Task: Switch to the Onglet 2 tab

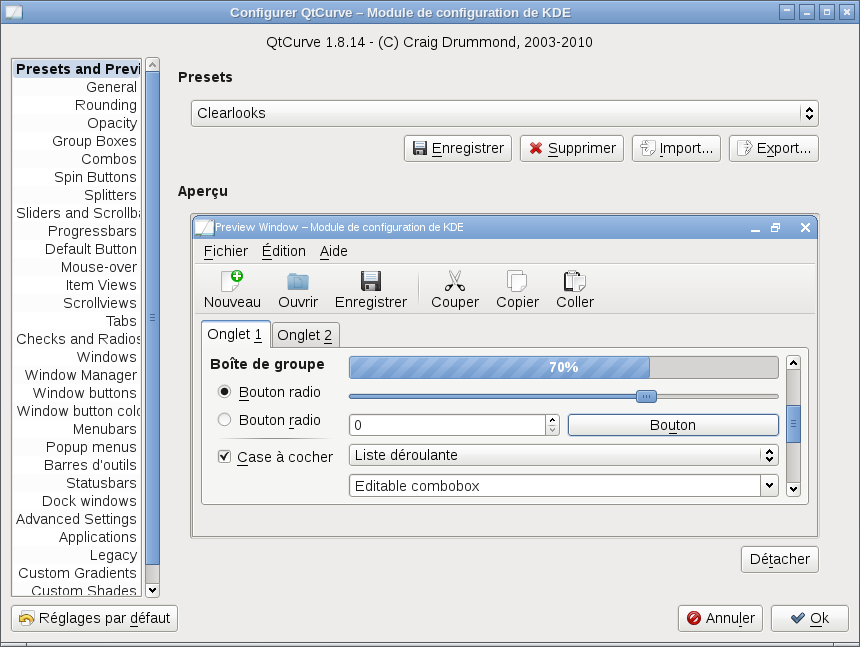Action: click(305, 335)
